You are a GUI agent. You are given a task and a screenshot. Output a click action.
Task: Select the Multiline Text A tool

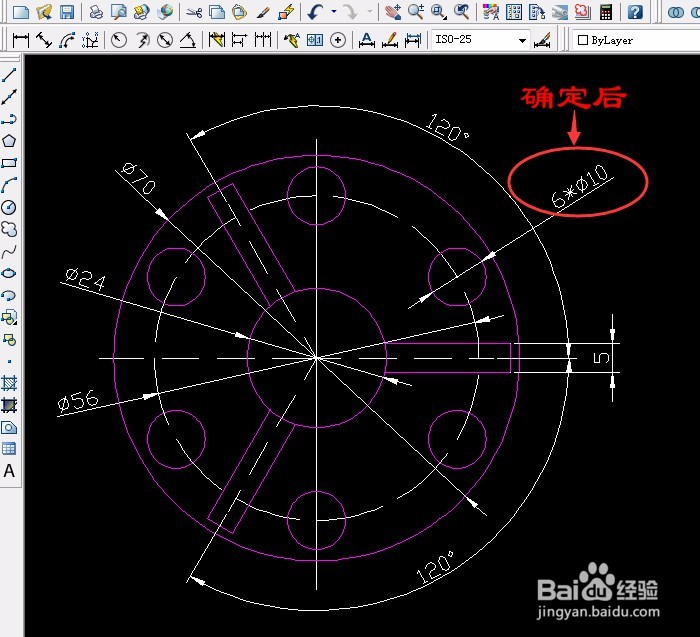click(x=9, y=471)
